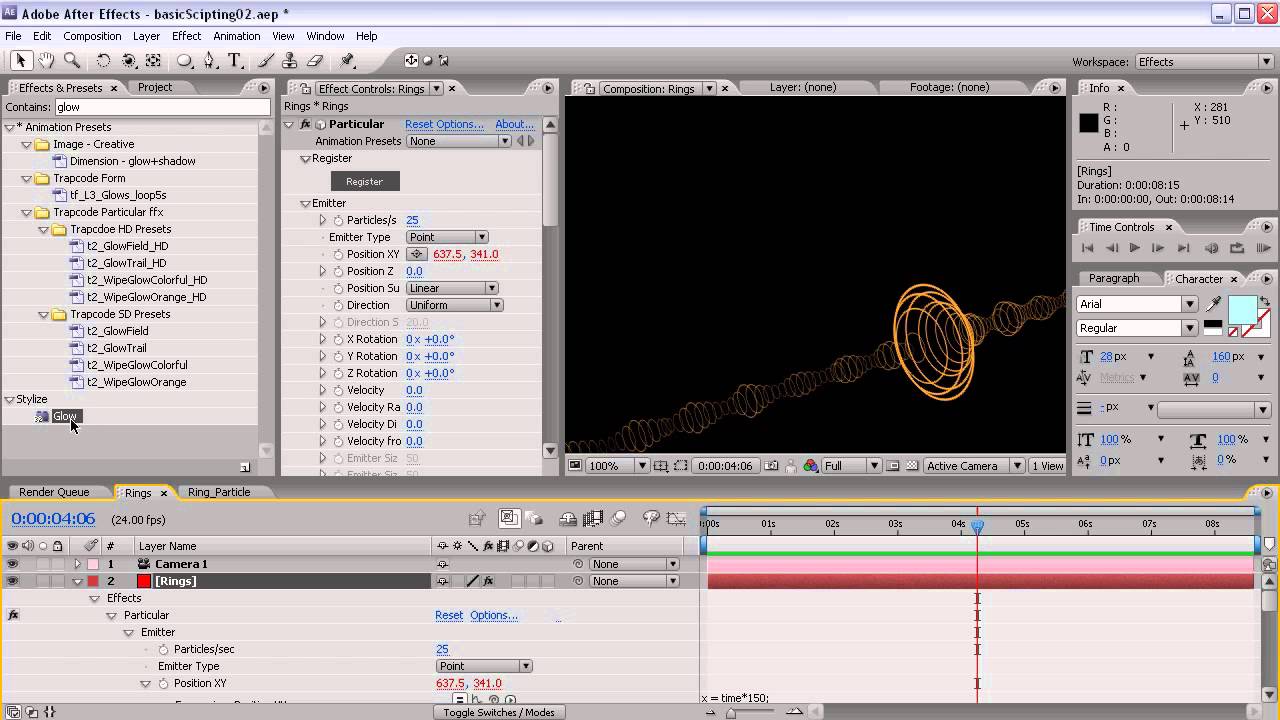Open the Composition menu
The width and height of the screenshot is (1280, 720).
pyautogui.click(x=92, y=36)
